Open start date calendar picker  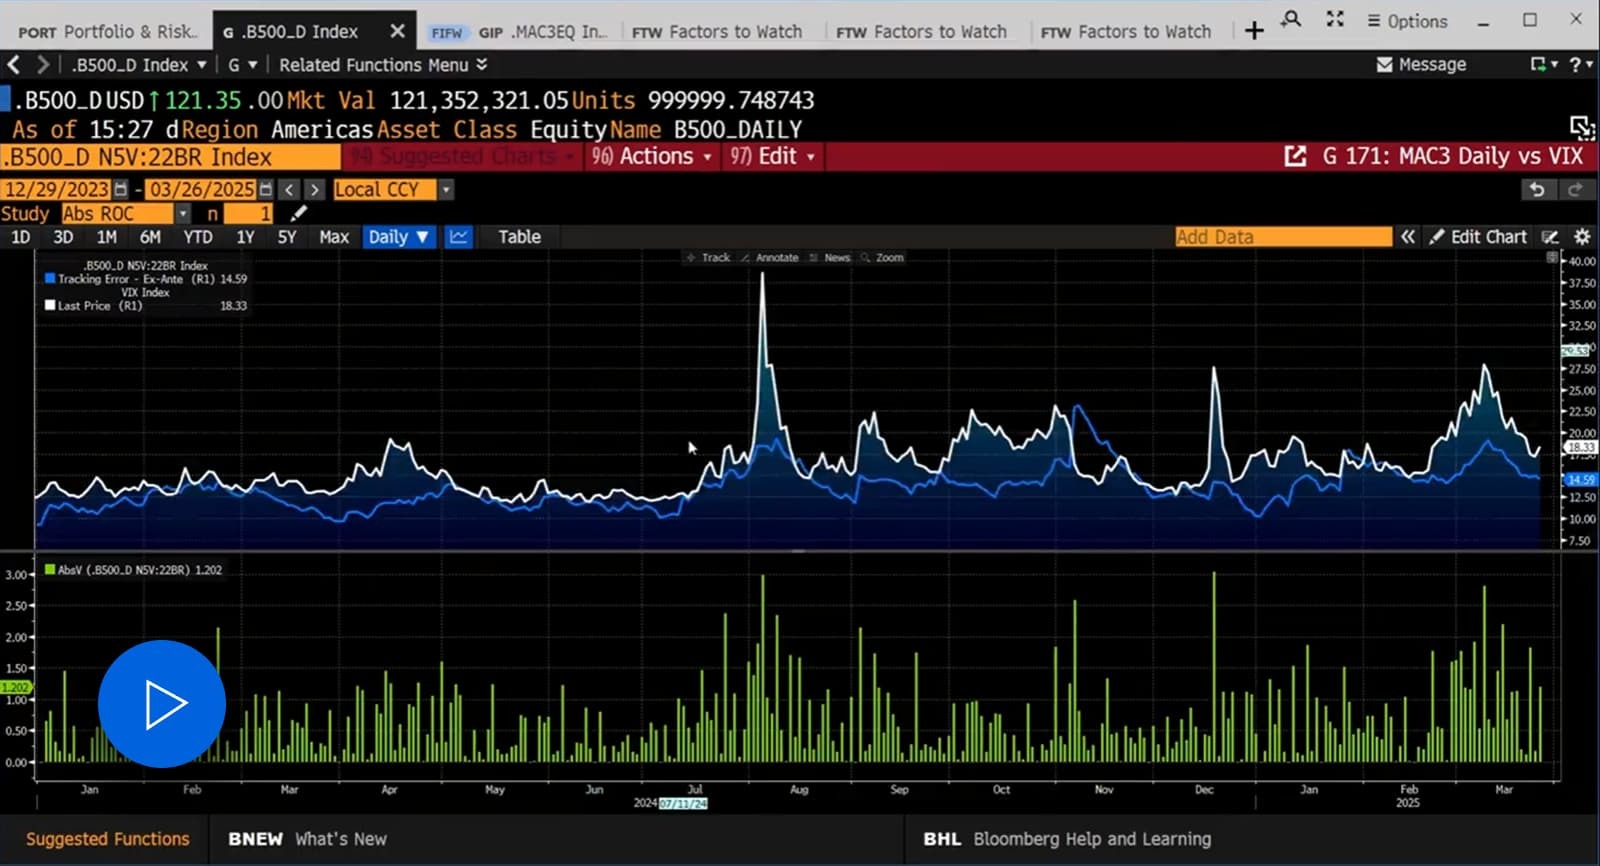click(121, 189)
